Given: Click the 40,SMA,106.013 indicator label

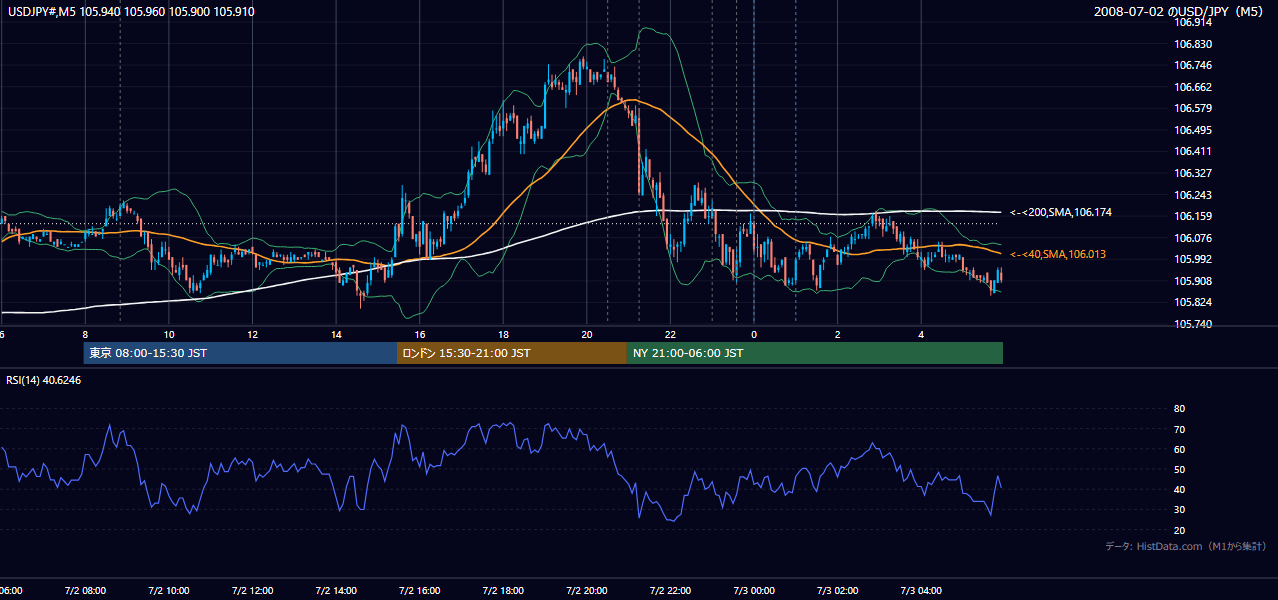Looking at the screenshot, I should [1058, 255].
